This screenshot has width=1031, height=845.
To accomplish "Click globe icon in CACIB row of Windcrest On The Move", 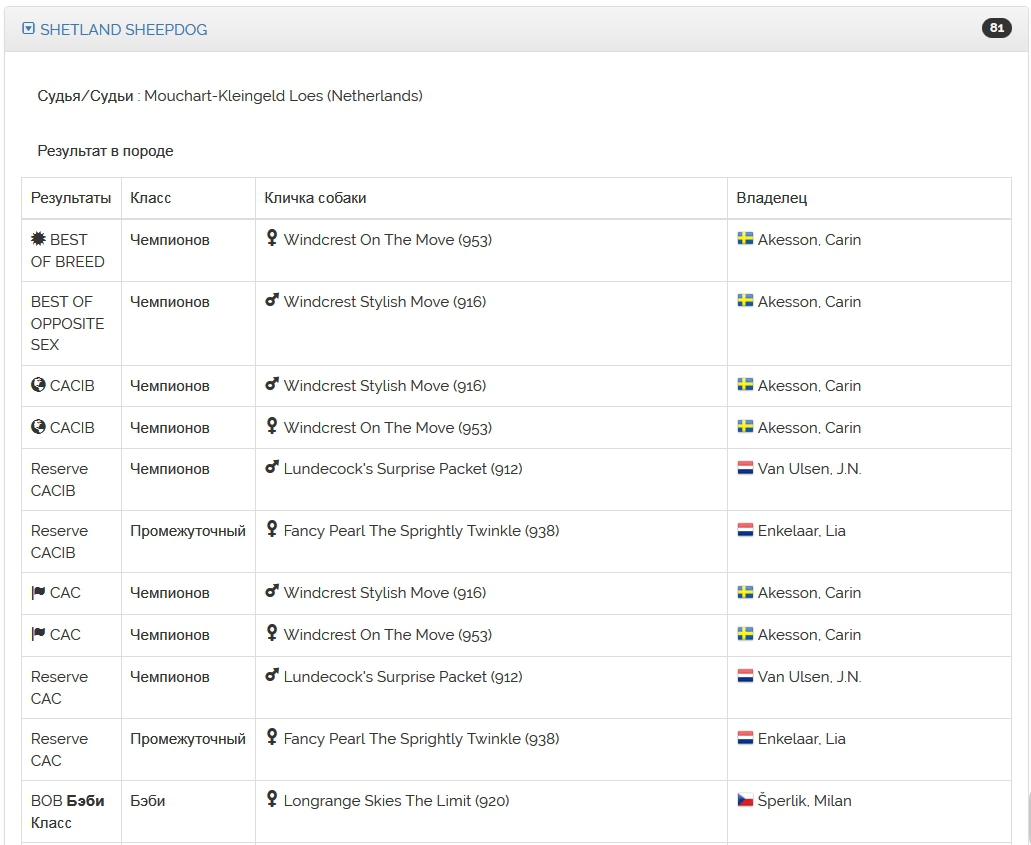I will pos(38,427).
